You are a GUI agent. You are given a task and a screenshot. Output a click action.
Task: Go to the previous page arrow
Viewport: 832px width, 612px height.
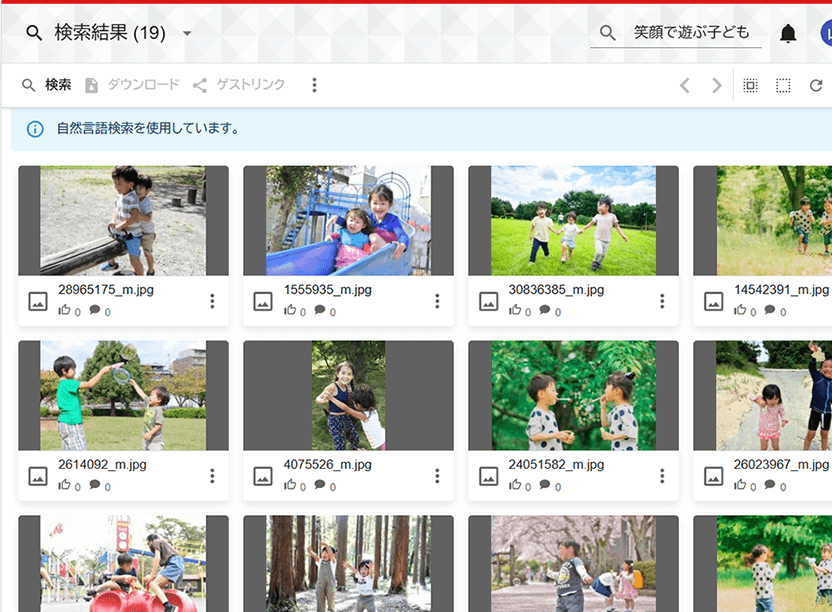[685, 85]
